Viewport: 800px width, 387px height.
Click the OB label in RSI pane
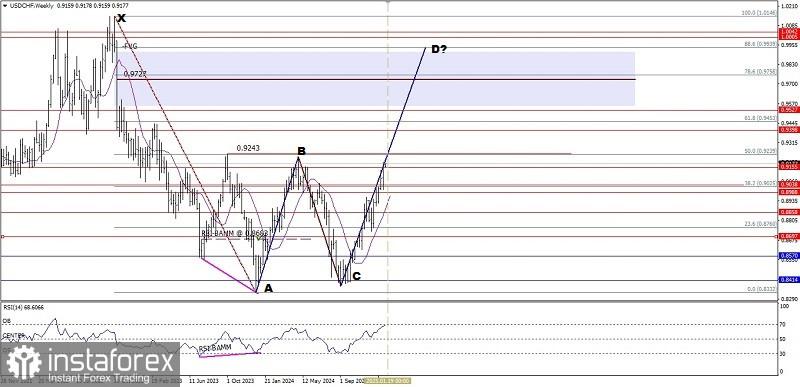point(7,321)
